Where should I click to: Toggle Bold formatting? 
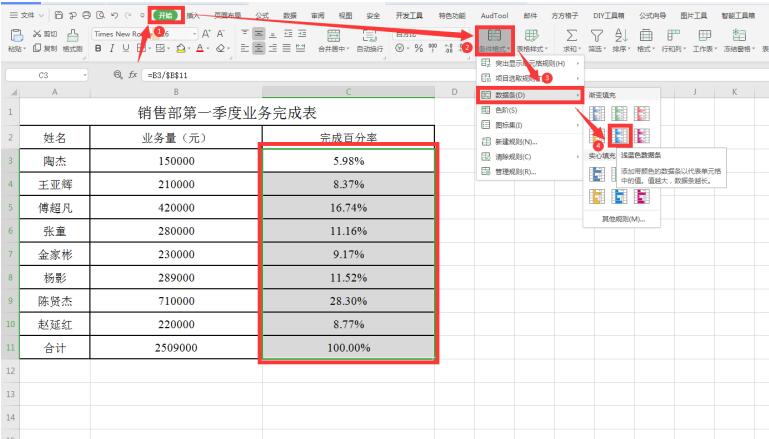pyautogui.click(x=98, y=47)
